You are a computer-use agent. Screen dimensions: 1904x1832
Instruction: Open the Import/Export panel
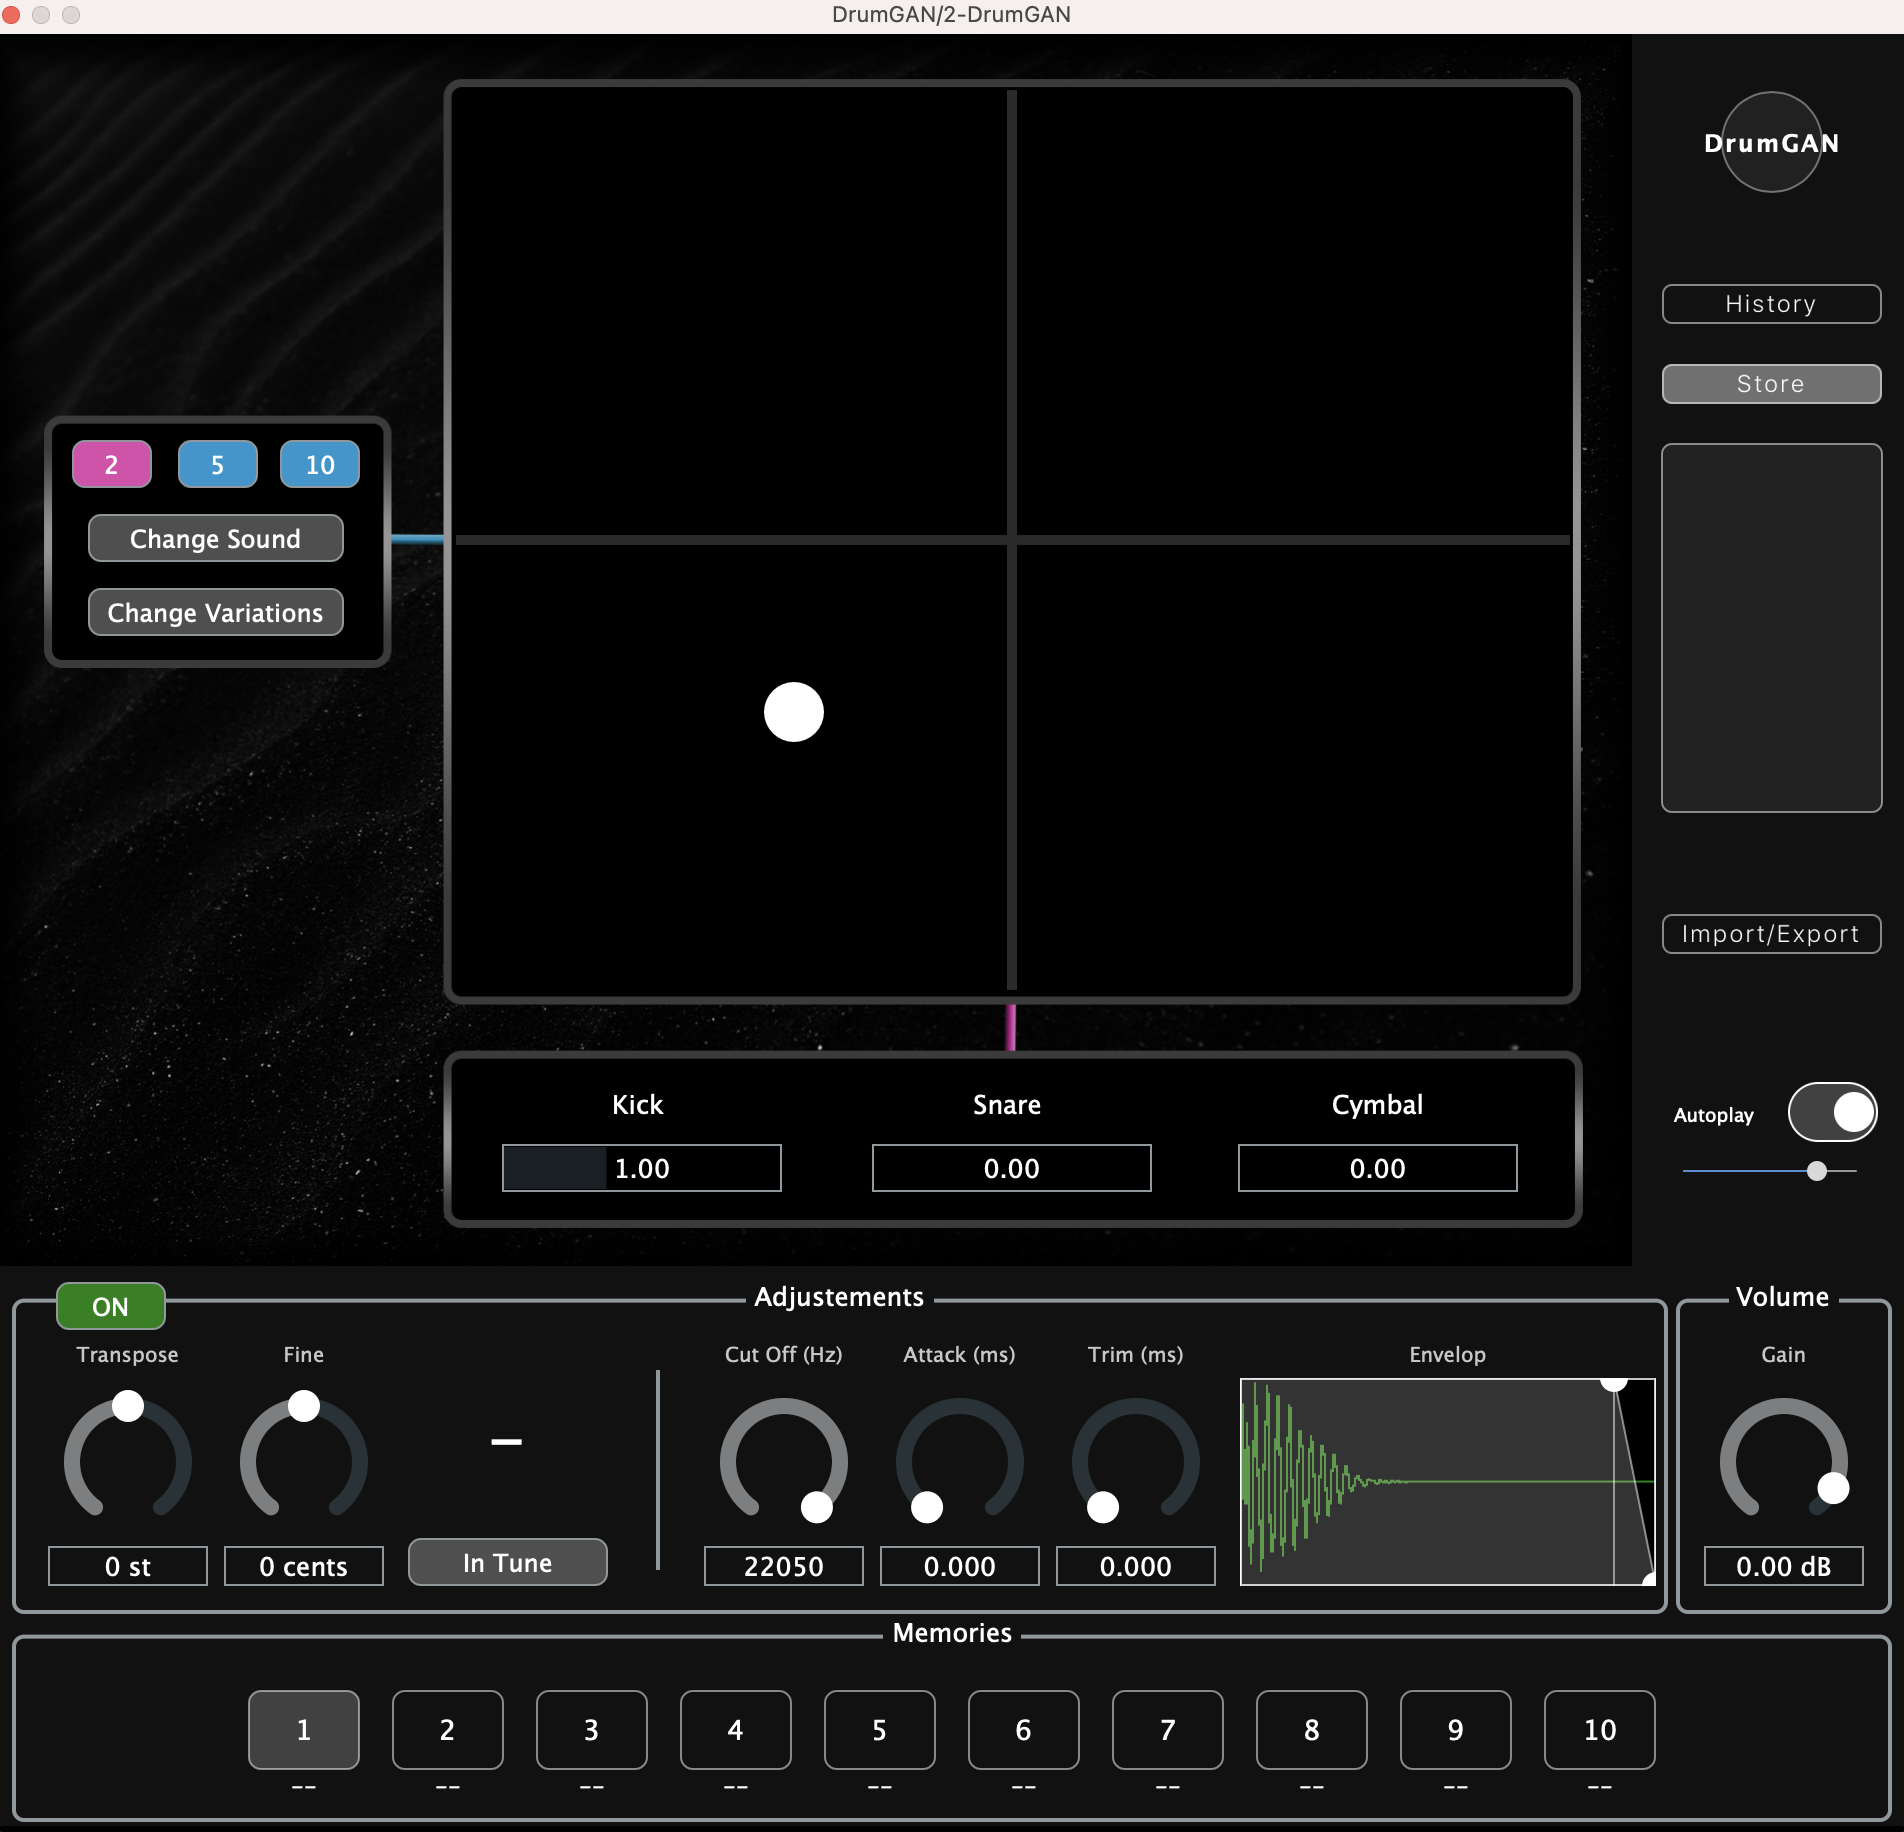tap(1770, 934)
